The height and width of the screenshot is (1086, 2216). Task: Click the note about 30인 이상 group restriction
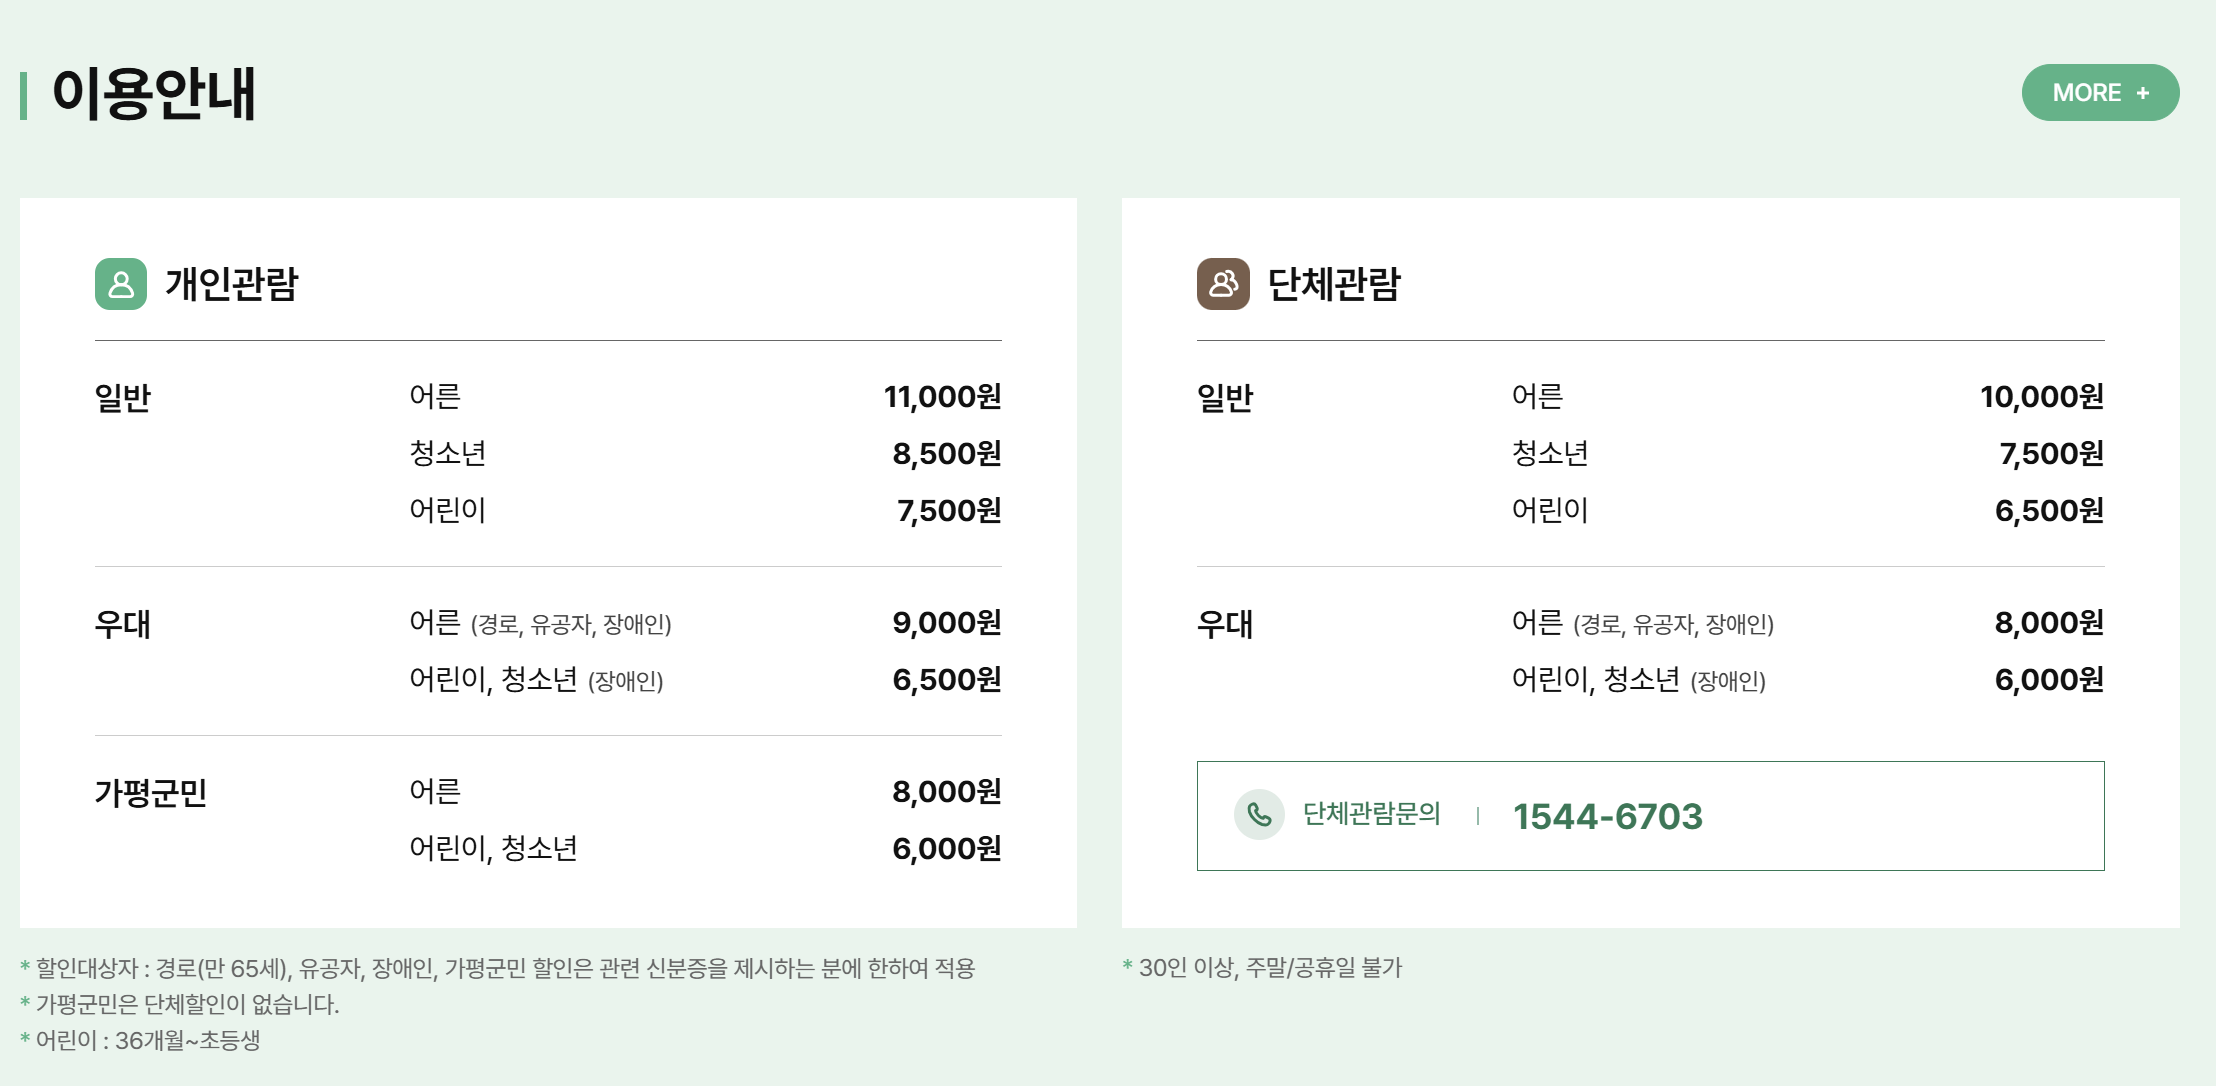pyautogui.click(x=1264, y=967)
